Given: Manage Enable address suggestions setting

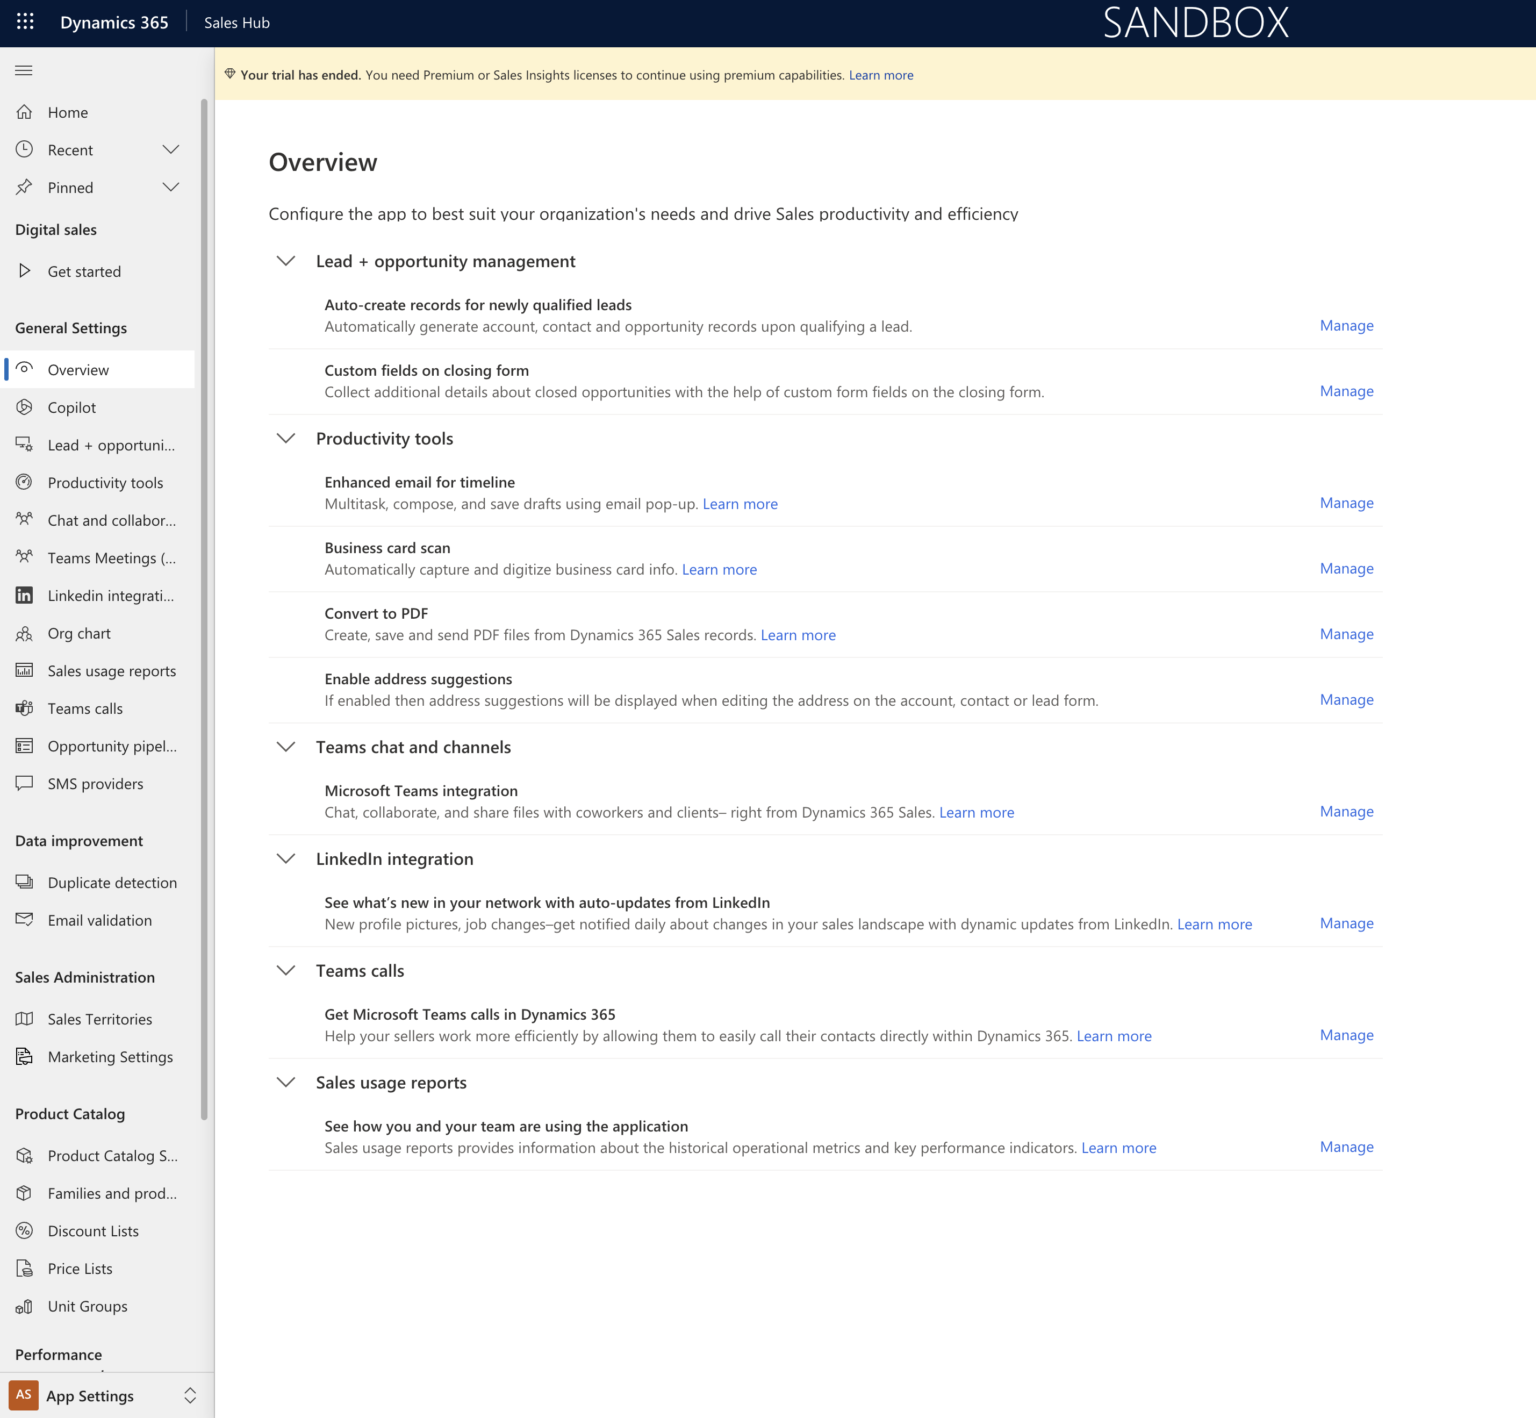Looking at the screenshot, I should (x=1346, y=700).
